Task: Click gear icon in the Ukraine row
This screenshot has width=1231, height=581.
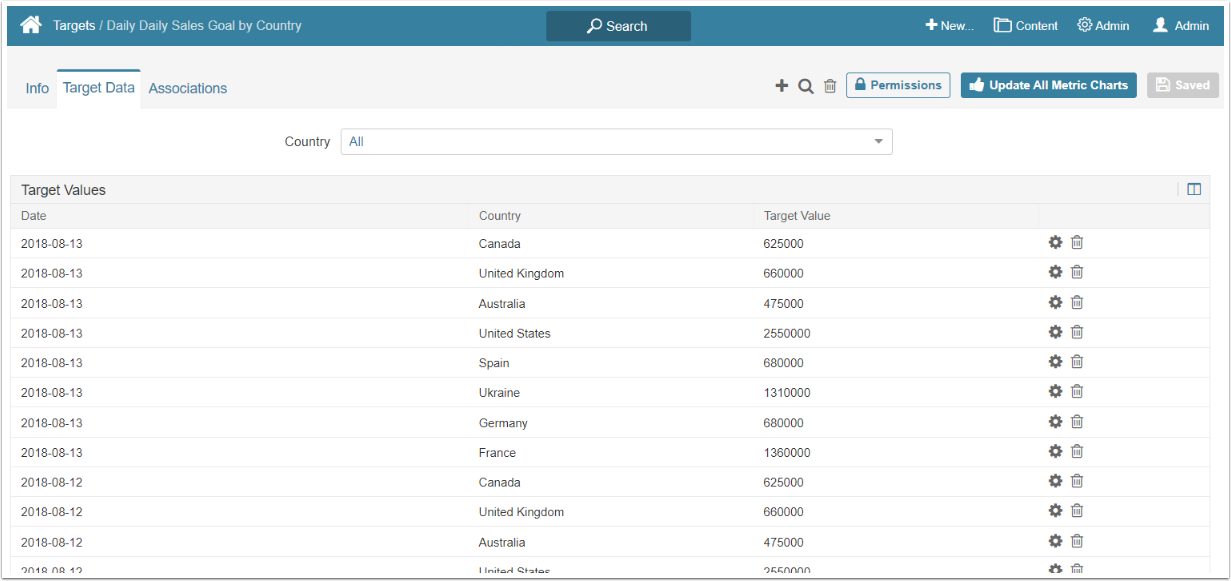Action: 1055,391
